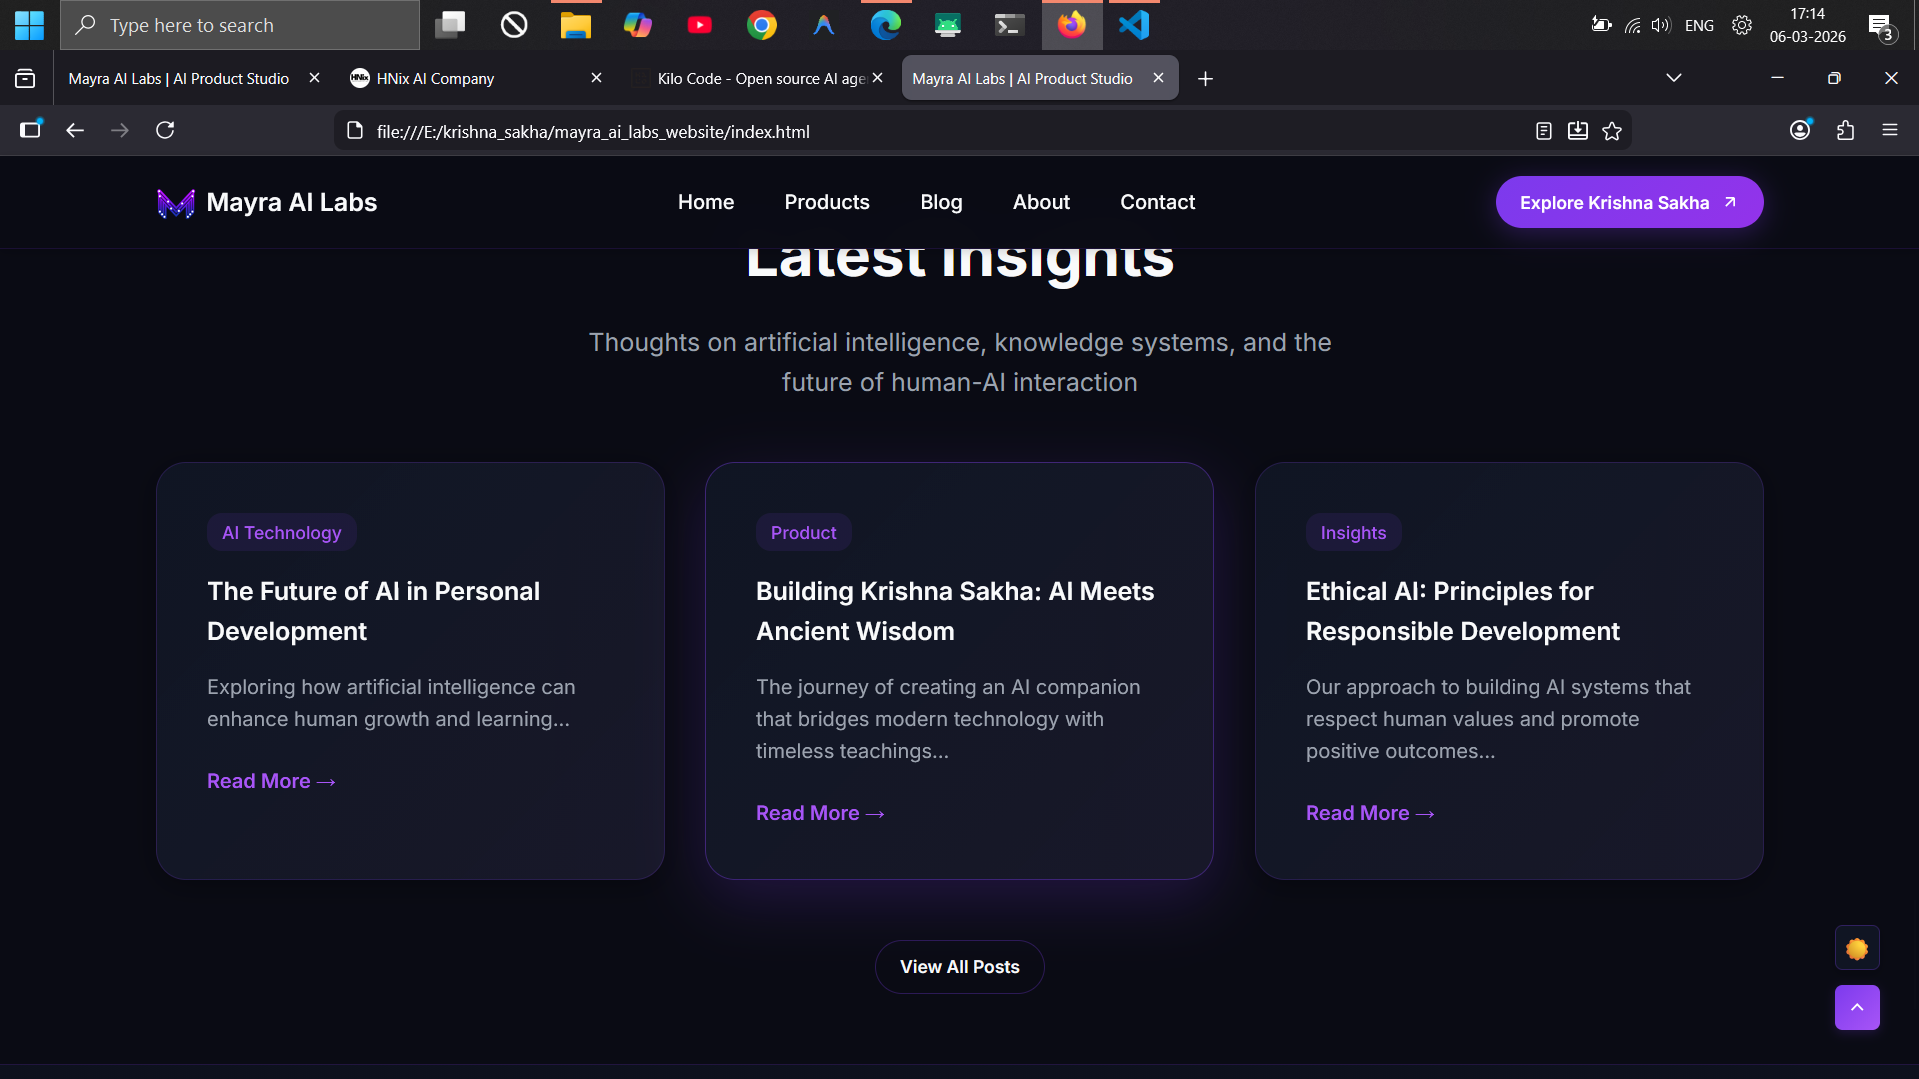Open the browser extensions icon
Viewport: 1919px width, 1079px height.
click(x=1845, y=130)
